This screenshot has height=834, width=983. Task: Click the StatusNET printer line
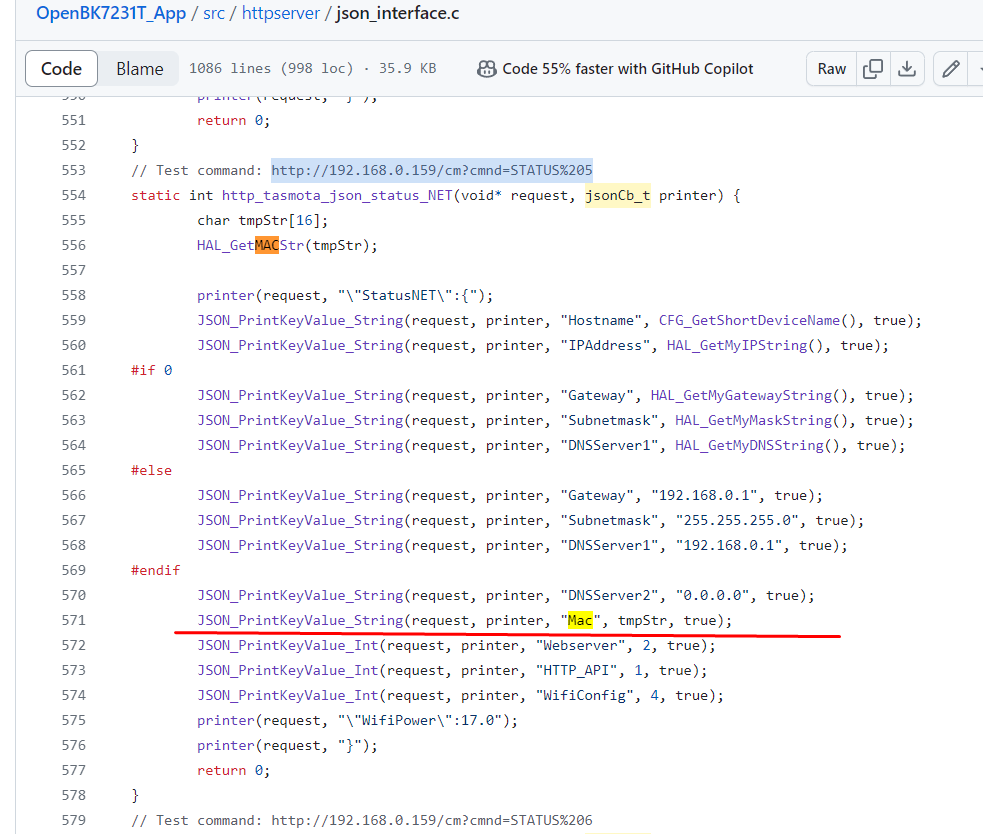point(345,295)
